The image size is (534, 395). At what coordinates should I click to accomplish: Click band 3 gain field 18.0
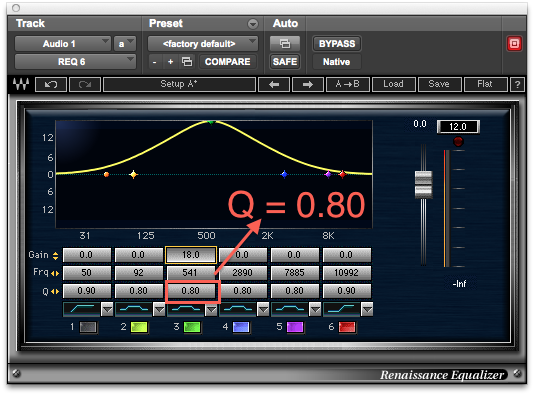191,255
